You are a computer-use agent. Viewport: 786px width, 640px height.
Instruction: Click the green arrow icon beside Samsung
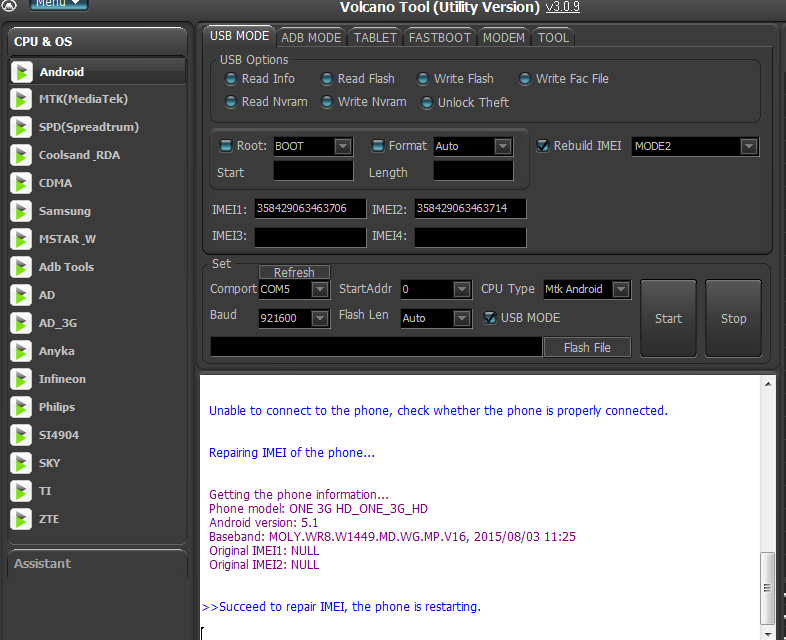coord(22,211)
